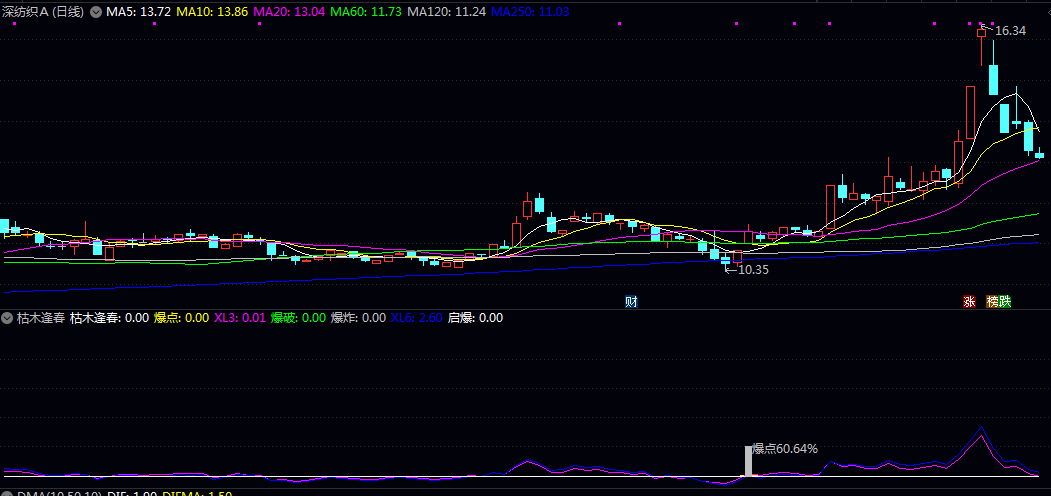Select the MA60: 11.73 label
This screenshot has width=1051, height=496.
point(366,12)
